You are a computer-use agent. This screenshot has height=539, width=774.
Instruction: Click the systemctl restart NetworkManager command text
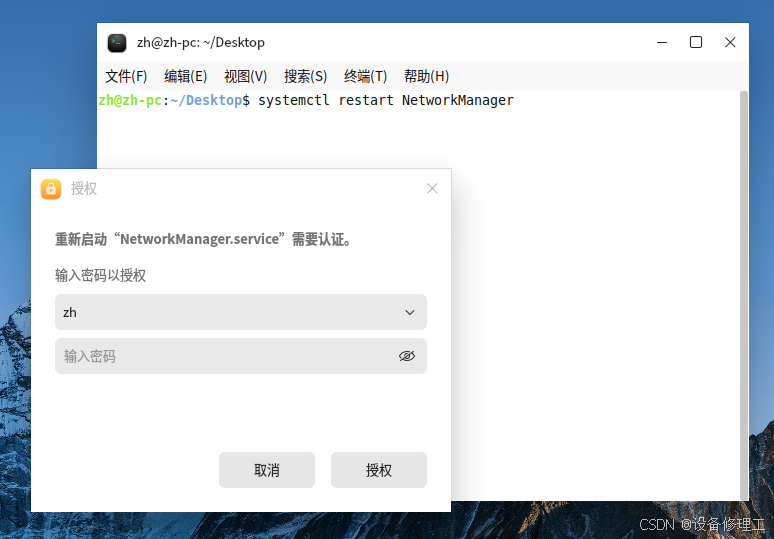(386, 100)
